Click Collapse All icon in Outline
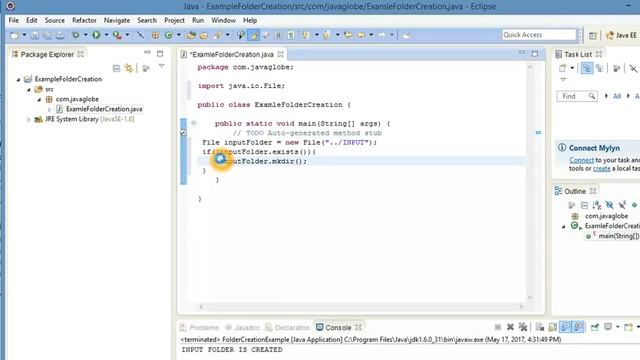Image resolution: width=640 pixels, height=360 pixels. (584, 205)
